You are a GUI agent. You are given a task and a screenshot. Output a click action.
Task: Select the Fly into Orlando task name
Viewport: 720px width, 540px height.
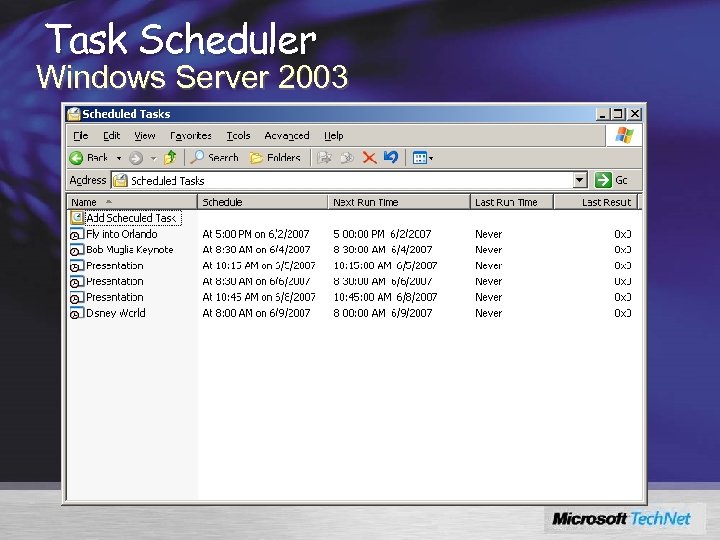pos(122,234)
